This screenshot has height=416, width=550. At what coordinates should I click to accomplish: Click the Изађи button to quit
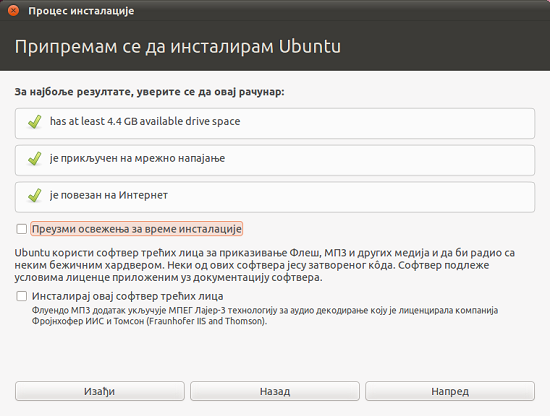(x=100, y=391)
